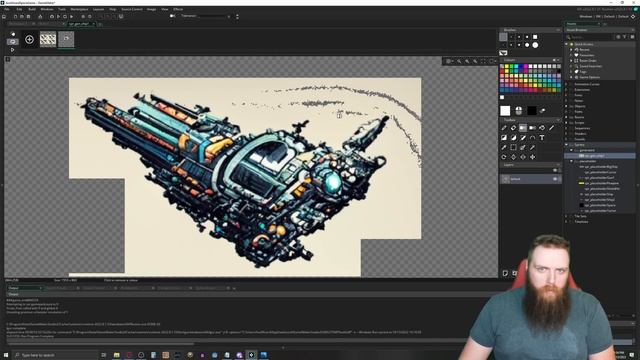The height and width of the screenshot is (360, 640).
Task: Select the Ellipse shape tool
Action: click(x=513, y=138)
